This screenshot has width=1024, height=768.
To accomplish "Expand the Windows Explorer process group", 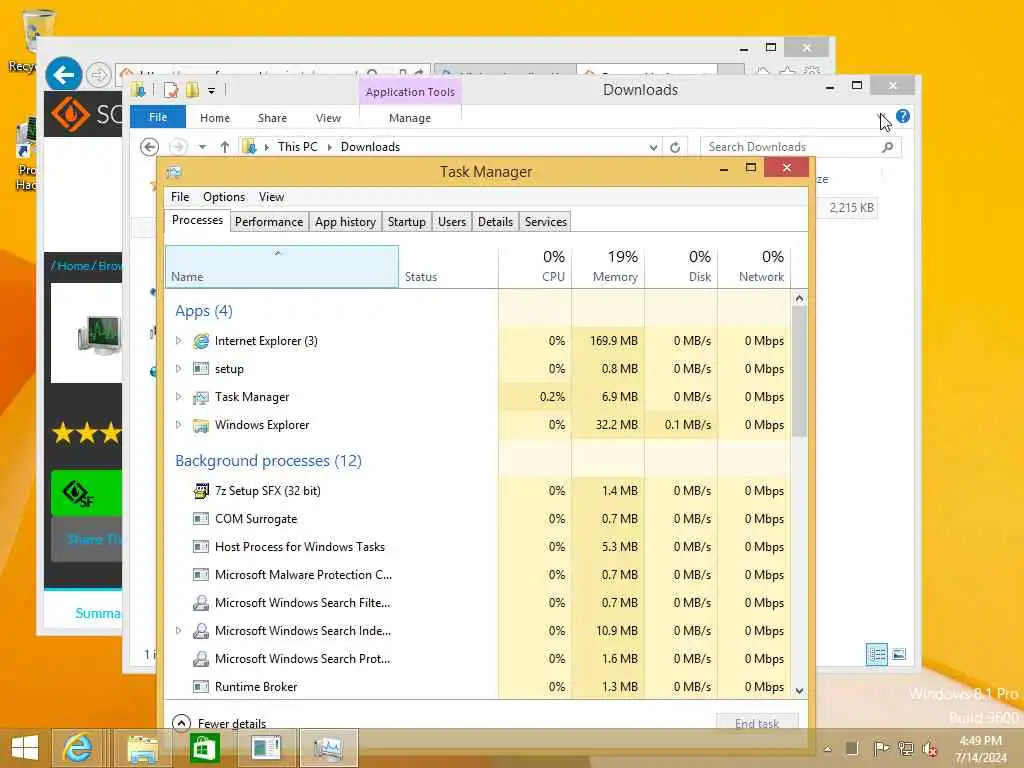I will pos(178,425).
